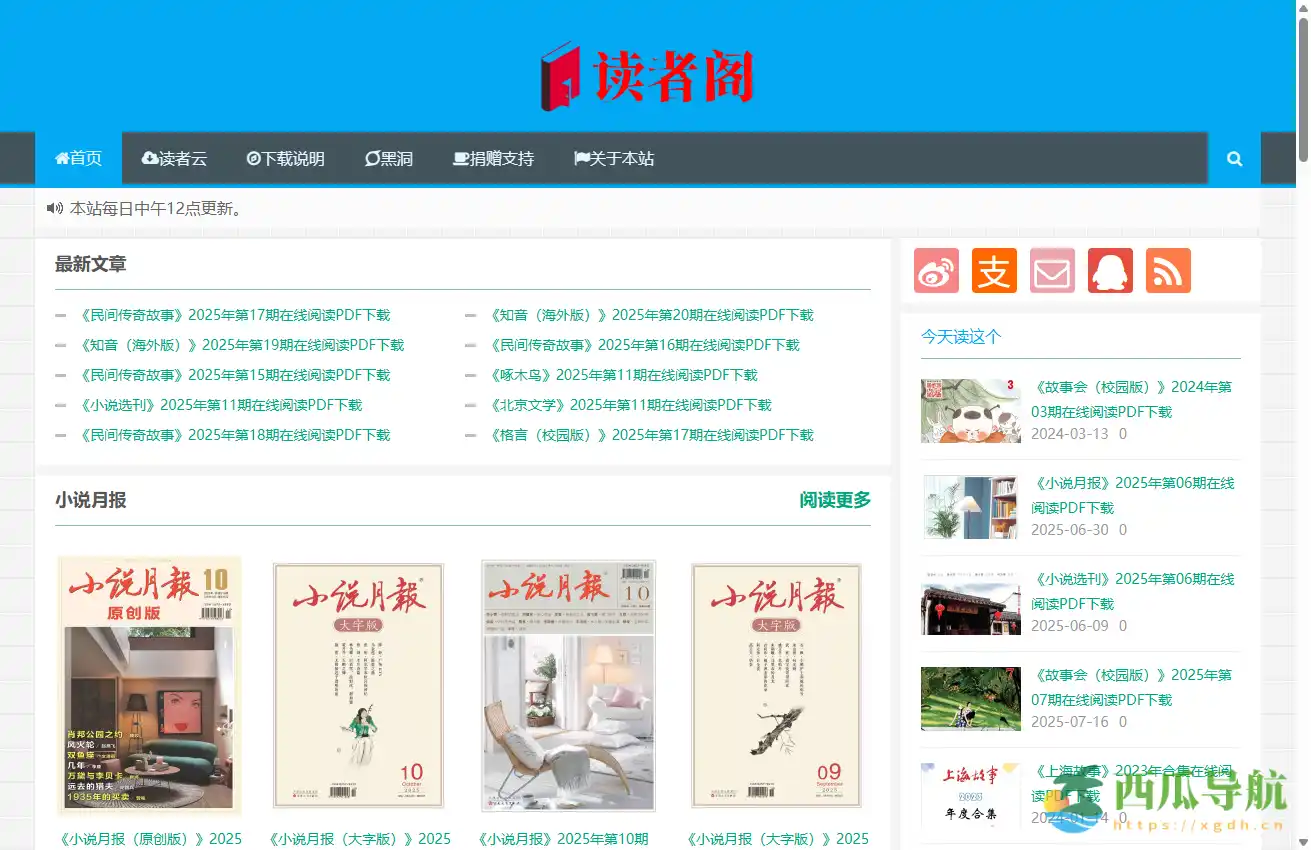
Task: Open the Weibo sharing icon
Action: click(935, 270)
